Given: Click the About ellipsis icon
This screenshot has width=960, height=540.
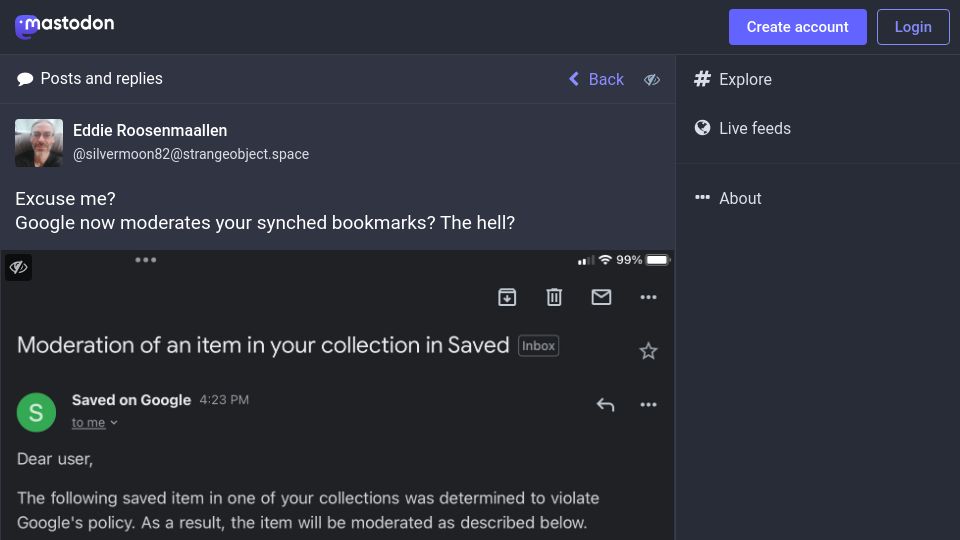Looking at the screenshot, I should click(x=702, y=197).
